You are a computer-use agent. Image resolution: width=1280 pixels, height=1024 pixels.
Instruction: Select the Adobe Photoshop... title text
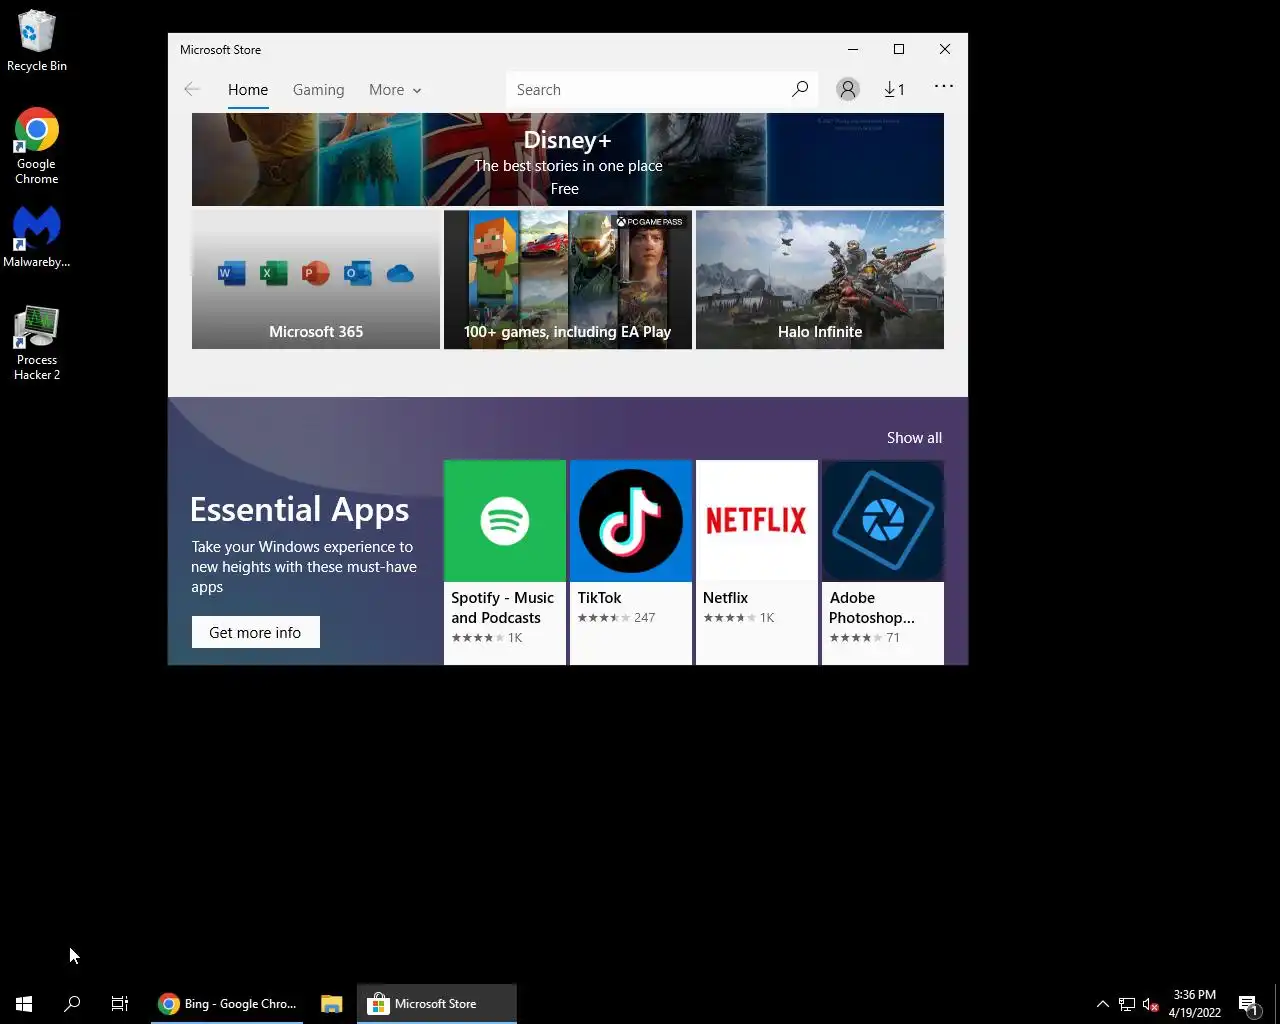pyautogui.click(x=872, y=608)
